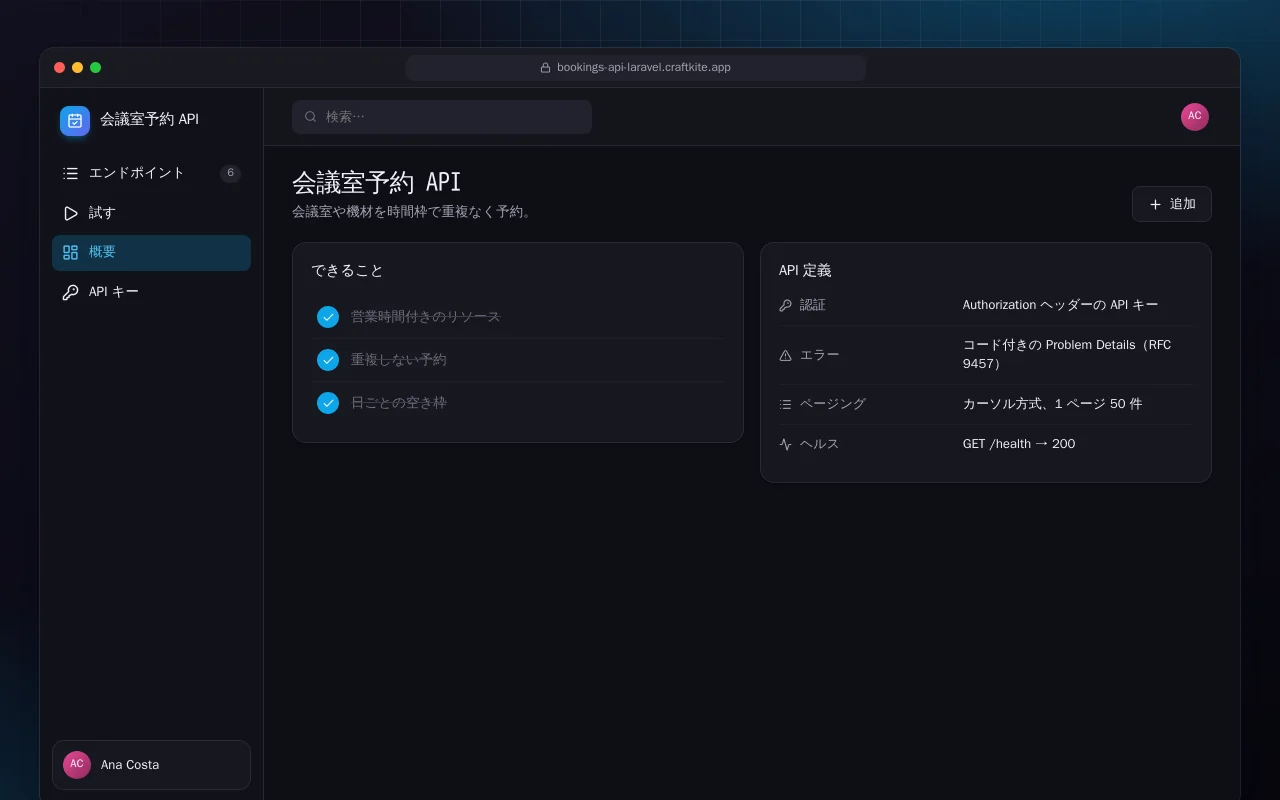Open the API キー sidebar item

point(151,293)
